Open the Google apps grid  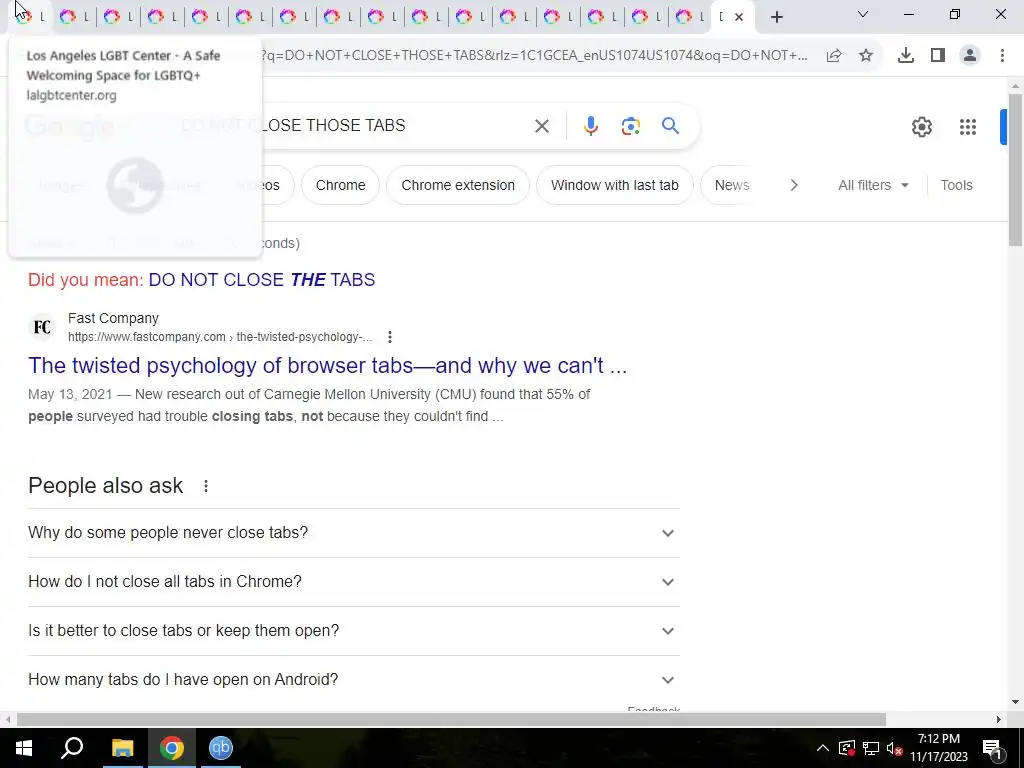[967, 127]
